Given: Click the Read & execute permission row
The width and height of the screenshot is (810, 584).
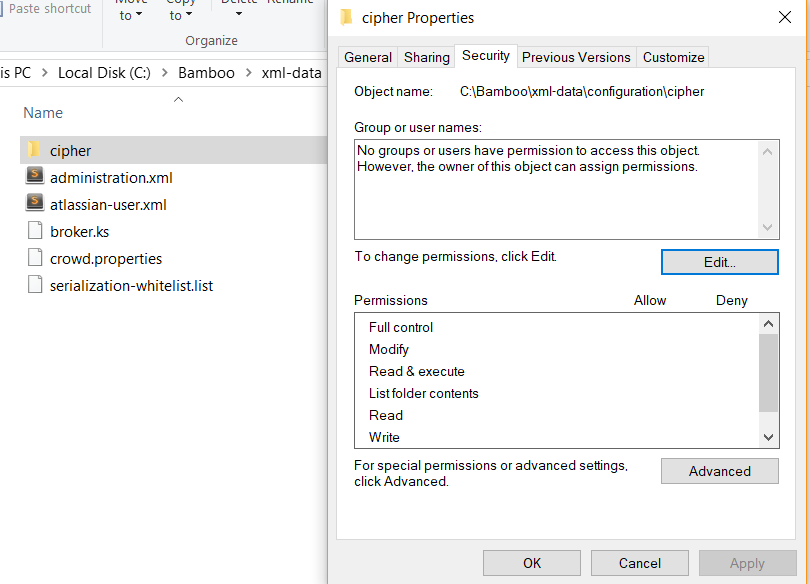Looking at the screenshot, I should coord(557,371).
